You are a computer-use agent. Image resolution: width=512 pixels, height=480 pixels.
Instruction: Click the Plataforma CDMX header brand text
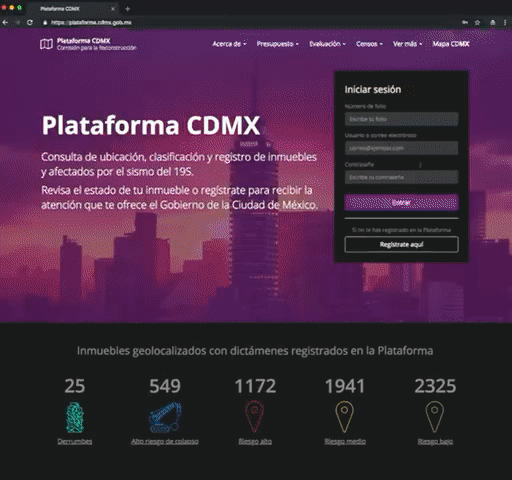pos(83,41)
